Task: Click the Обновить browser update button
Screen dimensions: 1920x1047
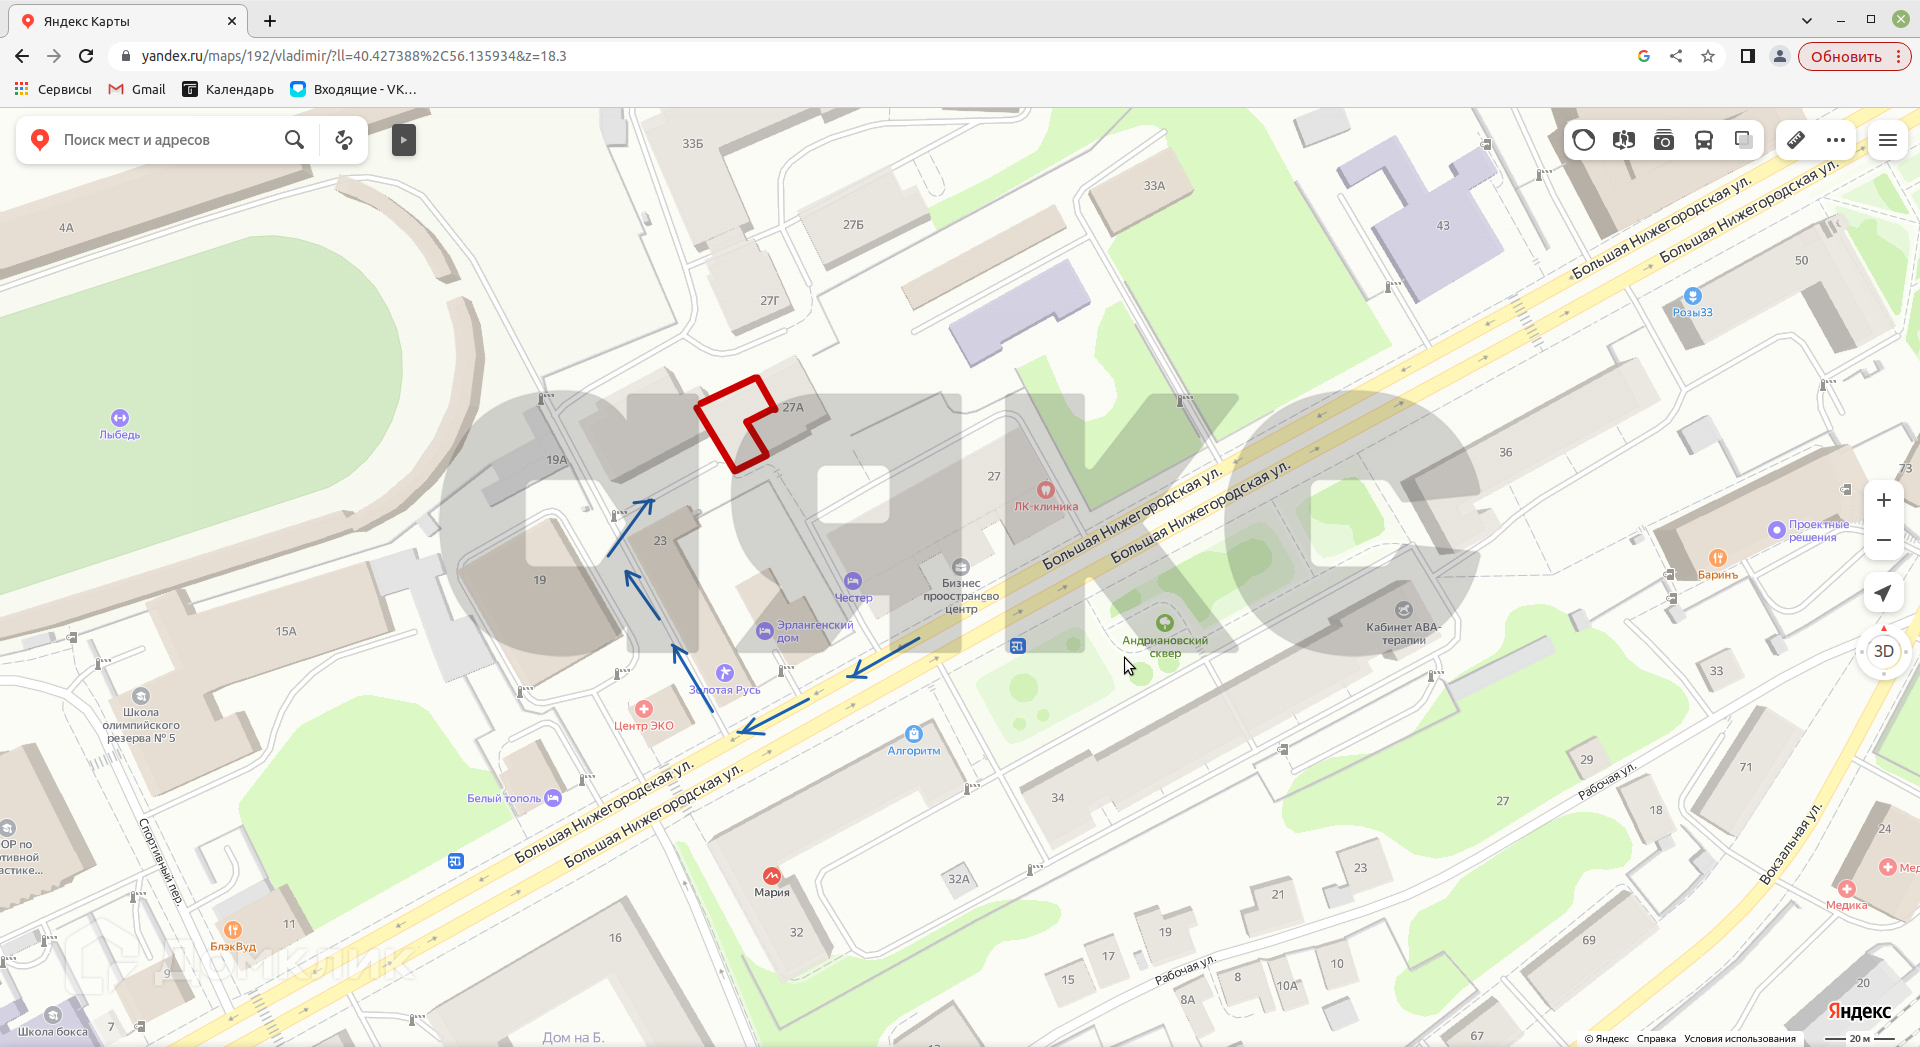Action: click(x=1855, y=56)
